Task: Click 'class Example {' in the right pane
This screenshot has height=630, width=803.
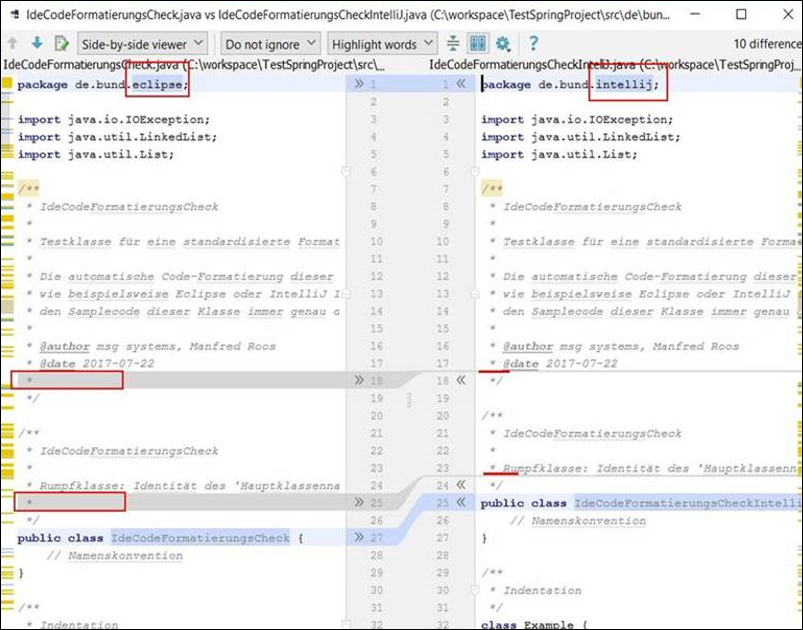Action: click(x=534, y=624)
